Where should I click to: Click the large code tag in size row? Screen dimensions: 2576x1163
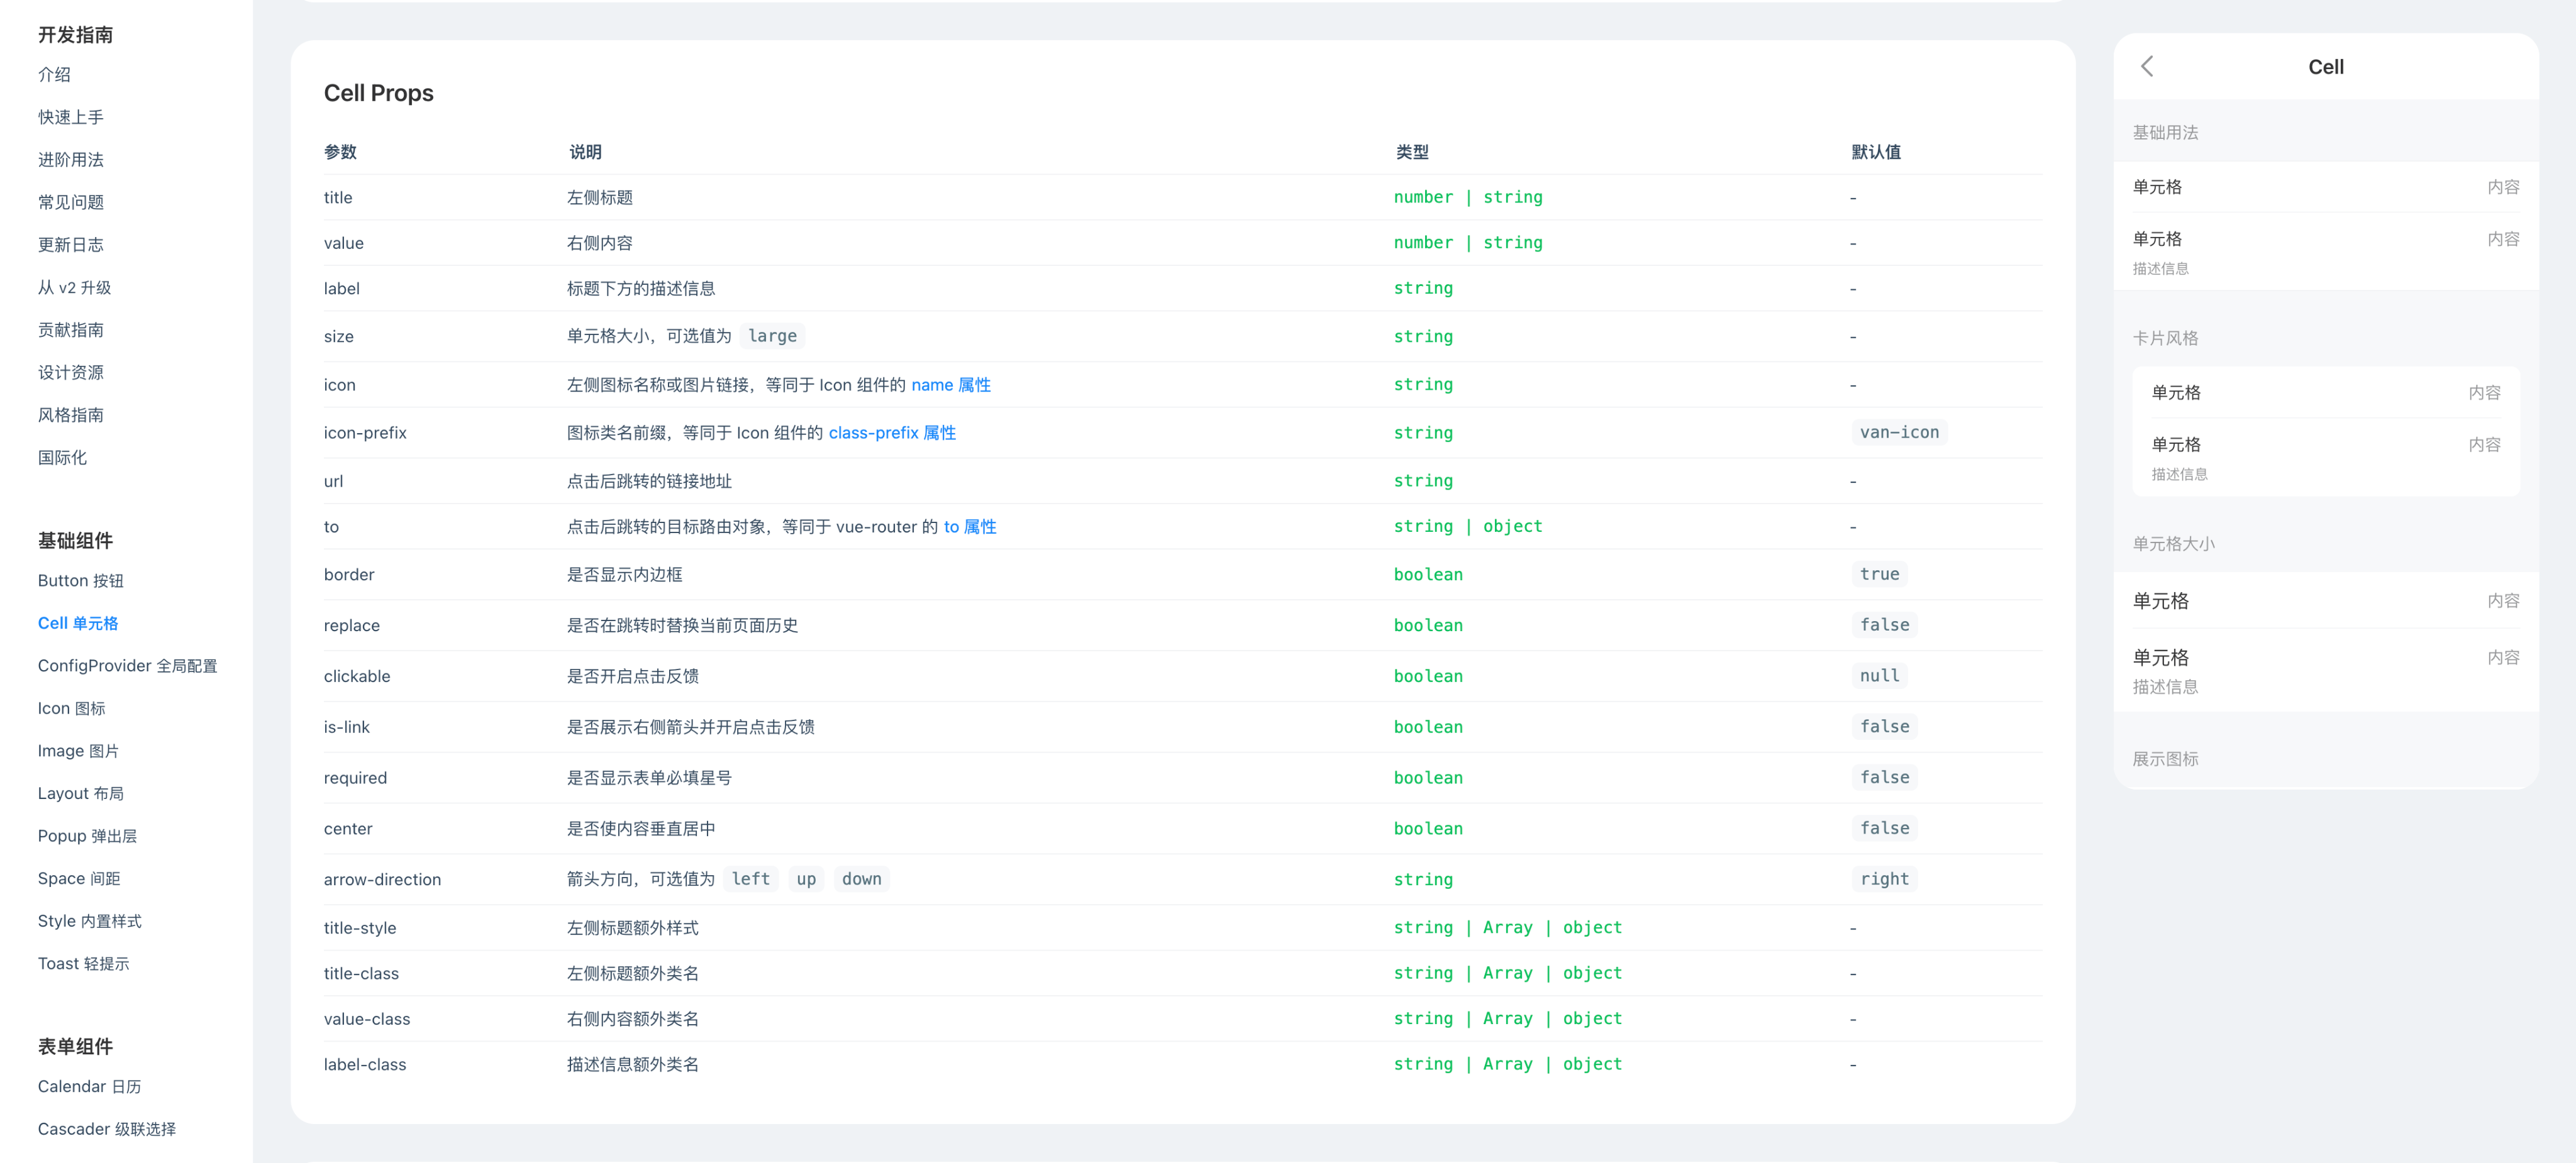(x=772, y=336)
